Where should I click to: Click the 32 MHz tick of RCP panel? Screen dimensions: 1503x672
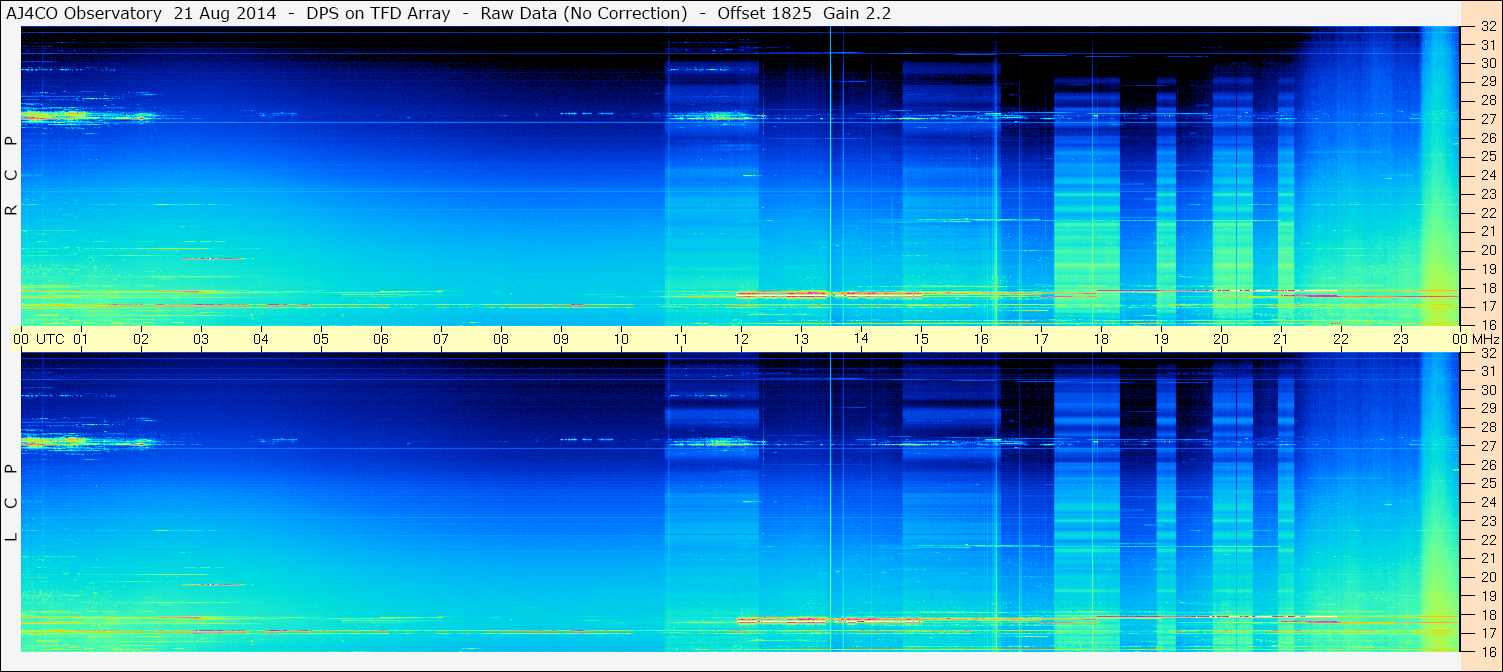(x=1488, y=27)
